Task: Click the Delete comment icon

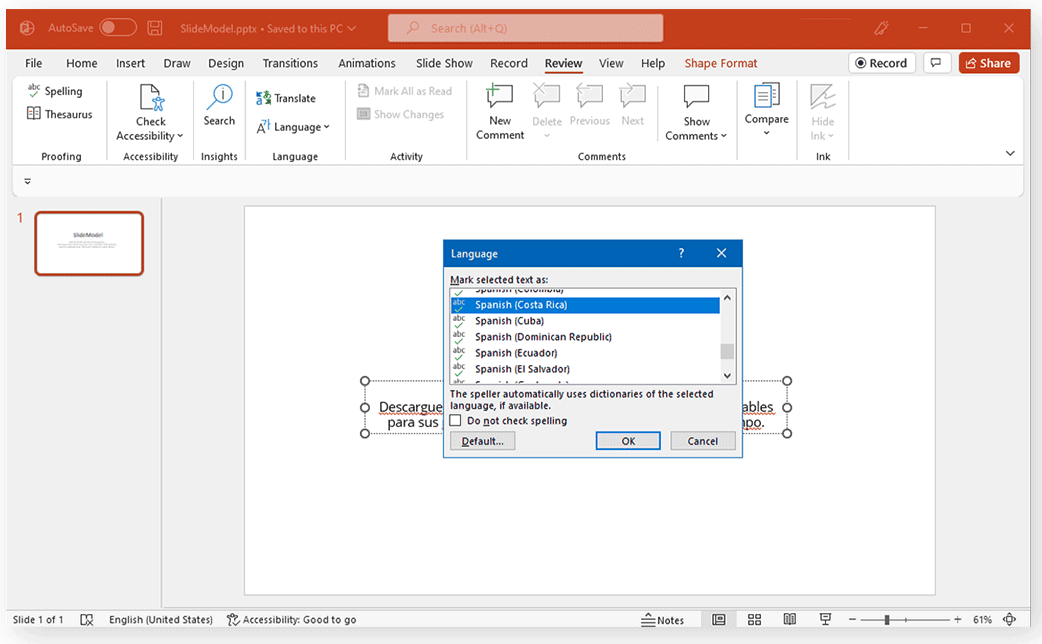Action: click(x=547, y=97)
